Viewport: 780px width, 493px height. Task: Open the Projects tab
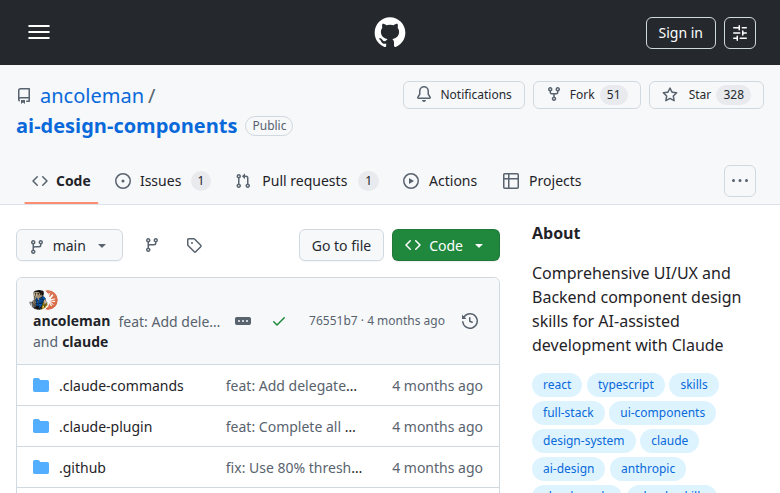(x=542, y=181)
